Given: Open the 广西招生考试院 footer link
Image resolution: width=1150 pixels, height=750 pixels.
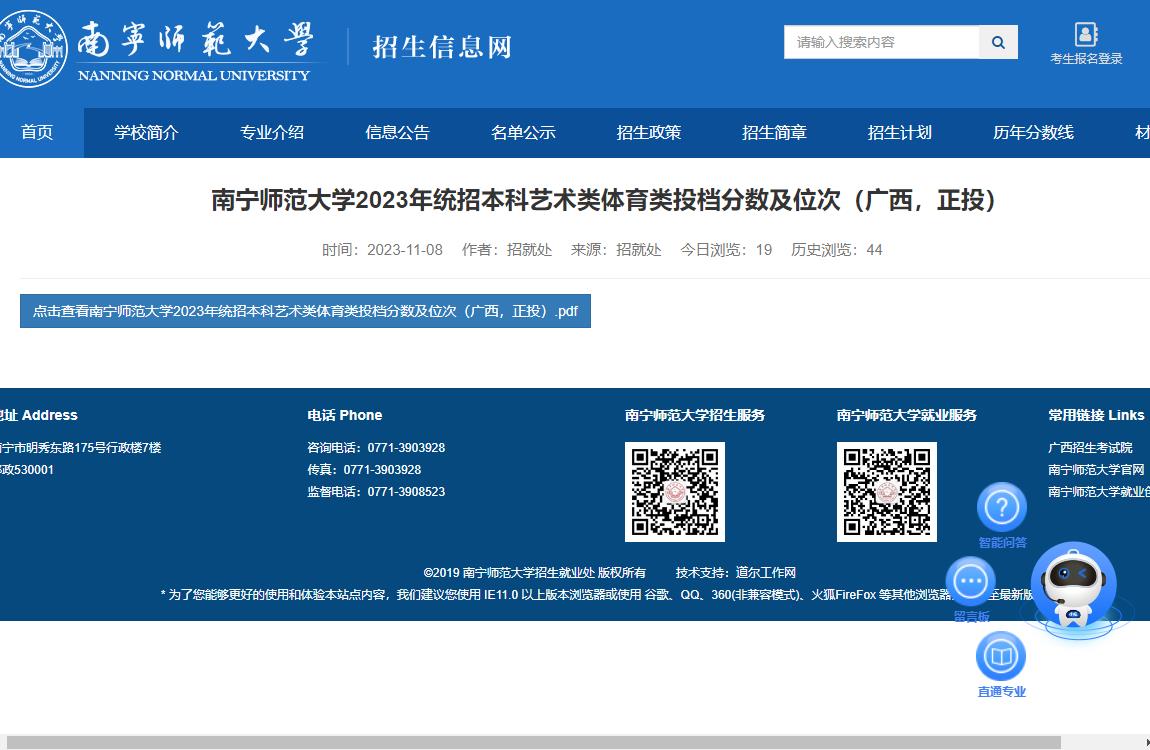Looking at the screenshot, I should tap(1090, 447).
